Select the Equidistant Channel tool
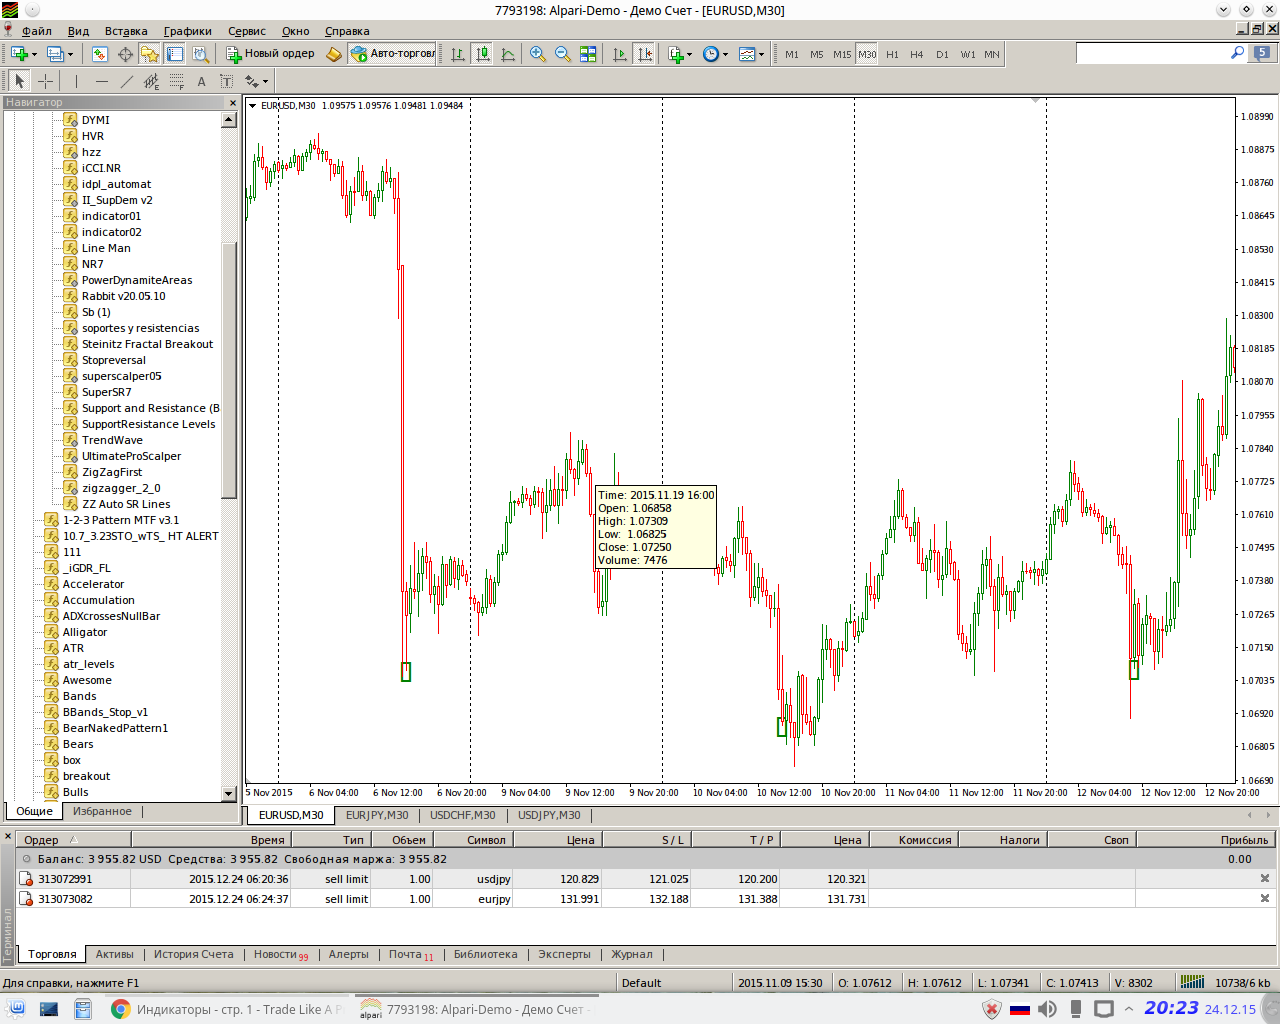Screen dimensions: 1280x1024 pyautogui.click(x=151, y=81)
